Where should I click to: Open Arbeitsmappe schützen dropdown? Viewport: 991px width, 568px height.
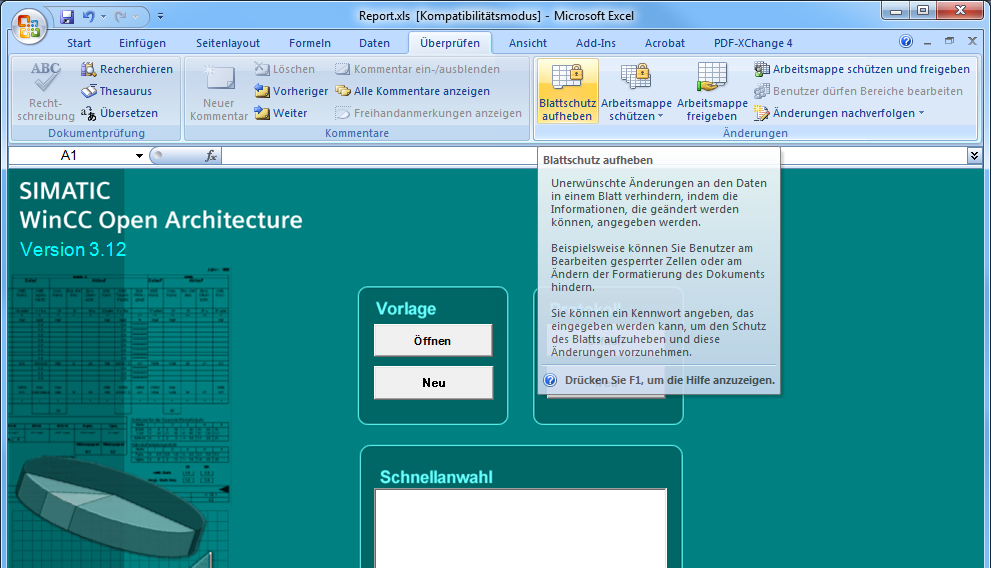coord(636,92)
